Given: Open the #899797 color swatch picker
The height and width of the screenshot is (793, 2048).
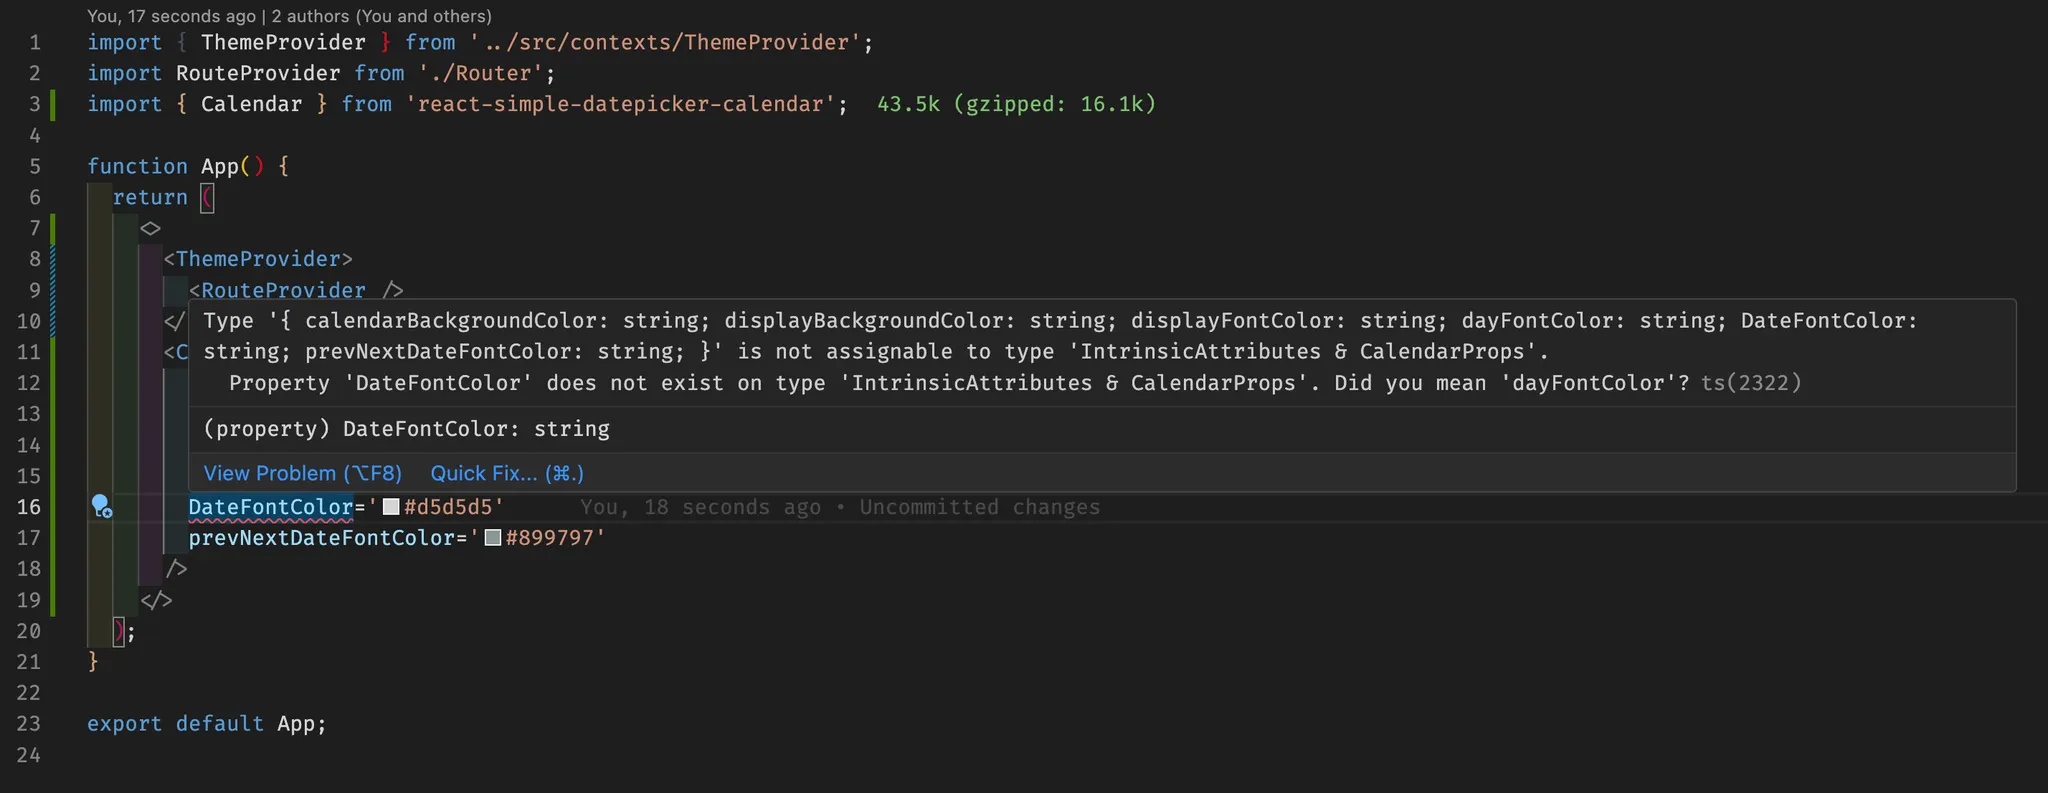Looking at the screenshot, I should pyautogui.click(x=493, y=538).
